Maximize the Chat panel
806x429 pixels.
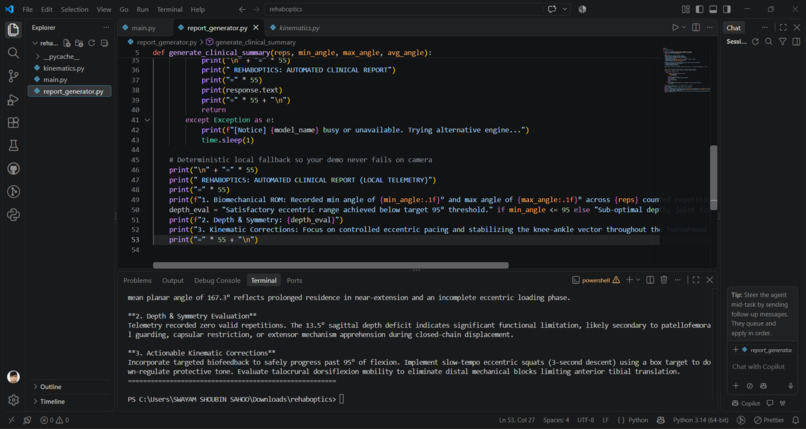(x=783, y=28)
